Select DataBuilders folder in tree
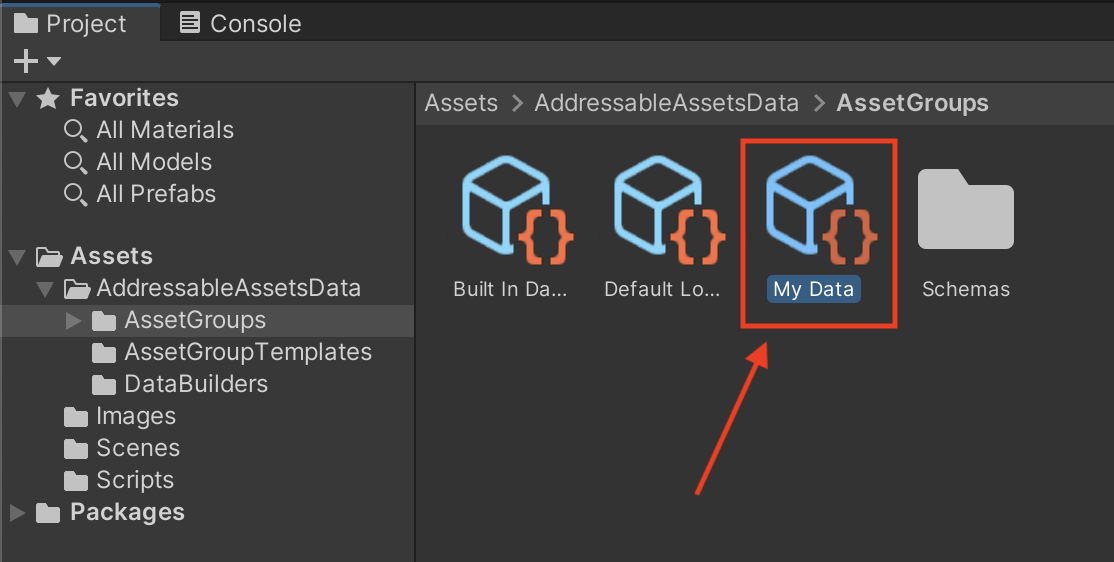Screen dimensions: 1114x562 196,384
